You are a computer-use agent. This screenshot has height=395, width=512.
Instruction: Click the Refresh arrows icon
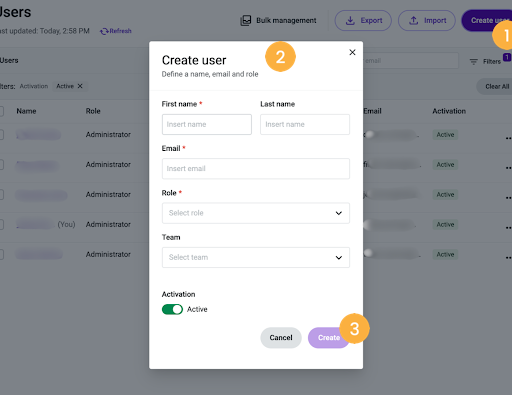click(x=104, y=31)
